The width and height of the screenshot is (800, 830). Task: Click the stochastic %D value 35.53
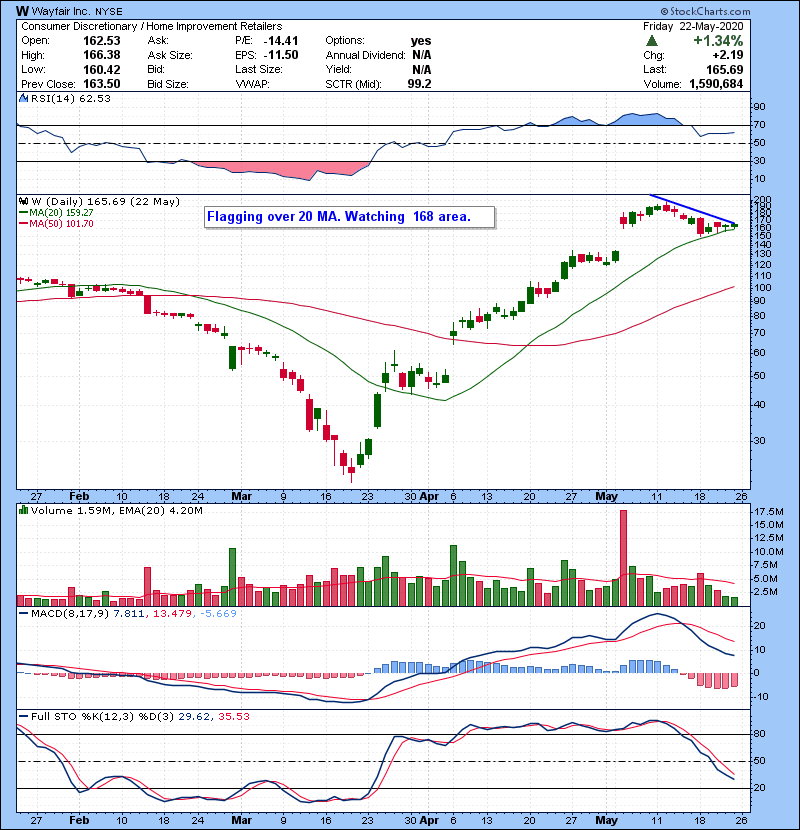[233, 717]
